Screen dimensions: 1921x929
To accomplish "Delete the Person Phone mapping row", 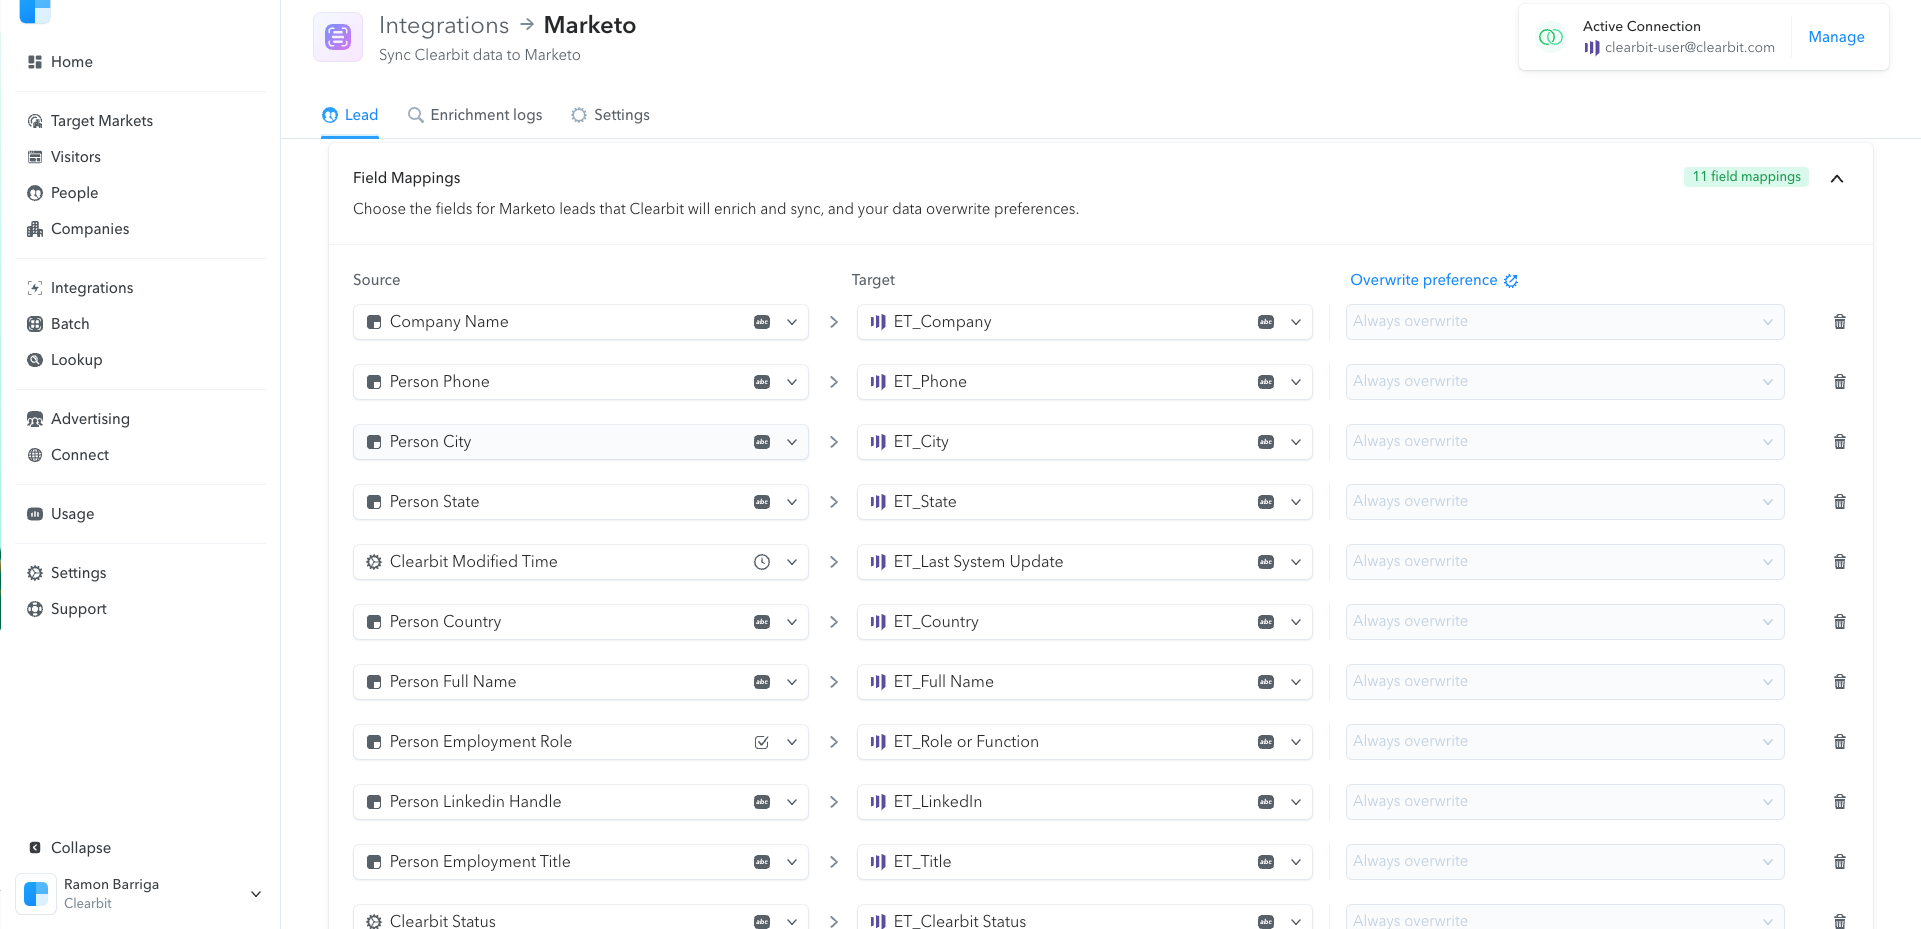I will pyautogui.click(x=1839, y=382).
